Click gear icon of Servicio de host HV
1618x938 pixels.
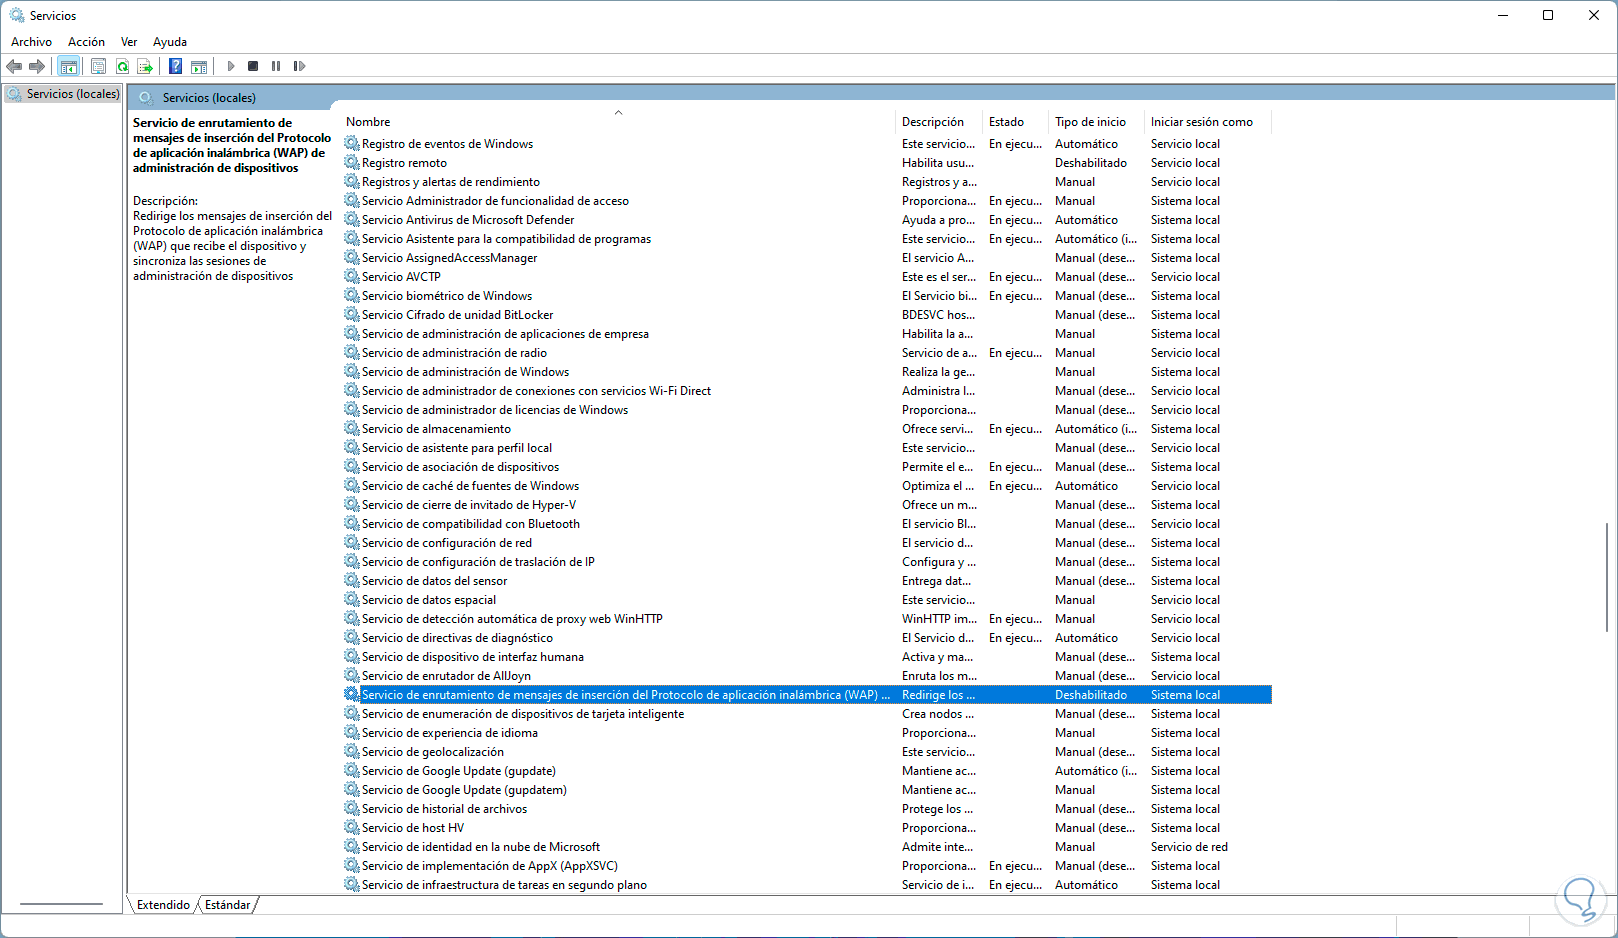352,828
